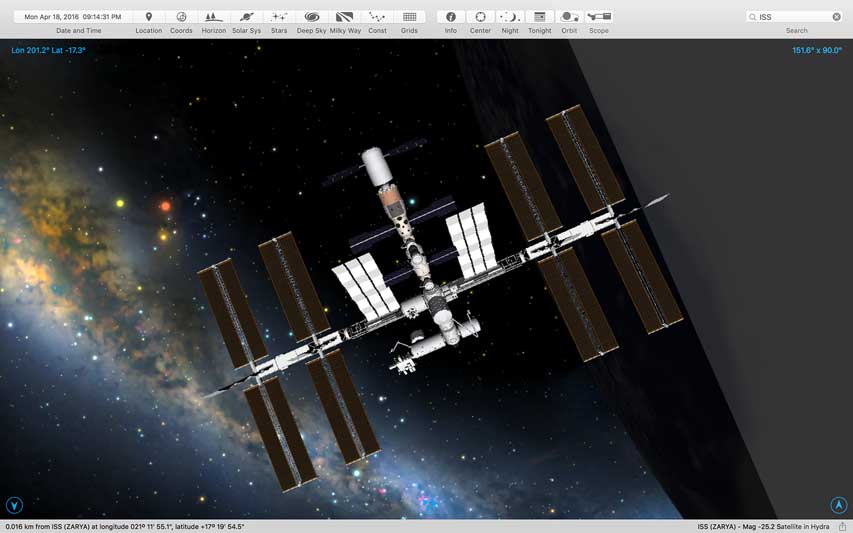
Task: Open the Scope telescope control icon
Action: coord(599,17)
